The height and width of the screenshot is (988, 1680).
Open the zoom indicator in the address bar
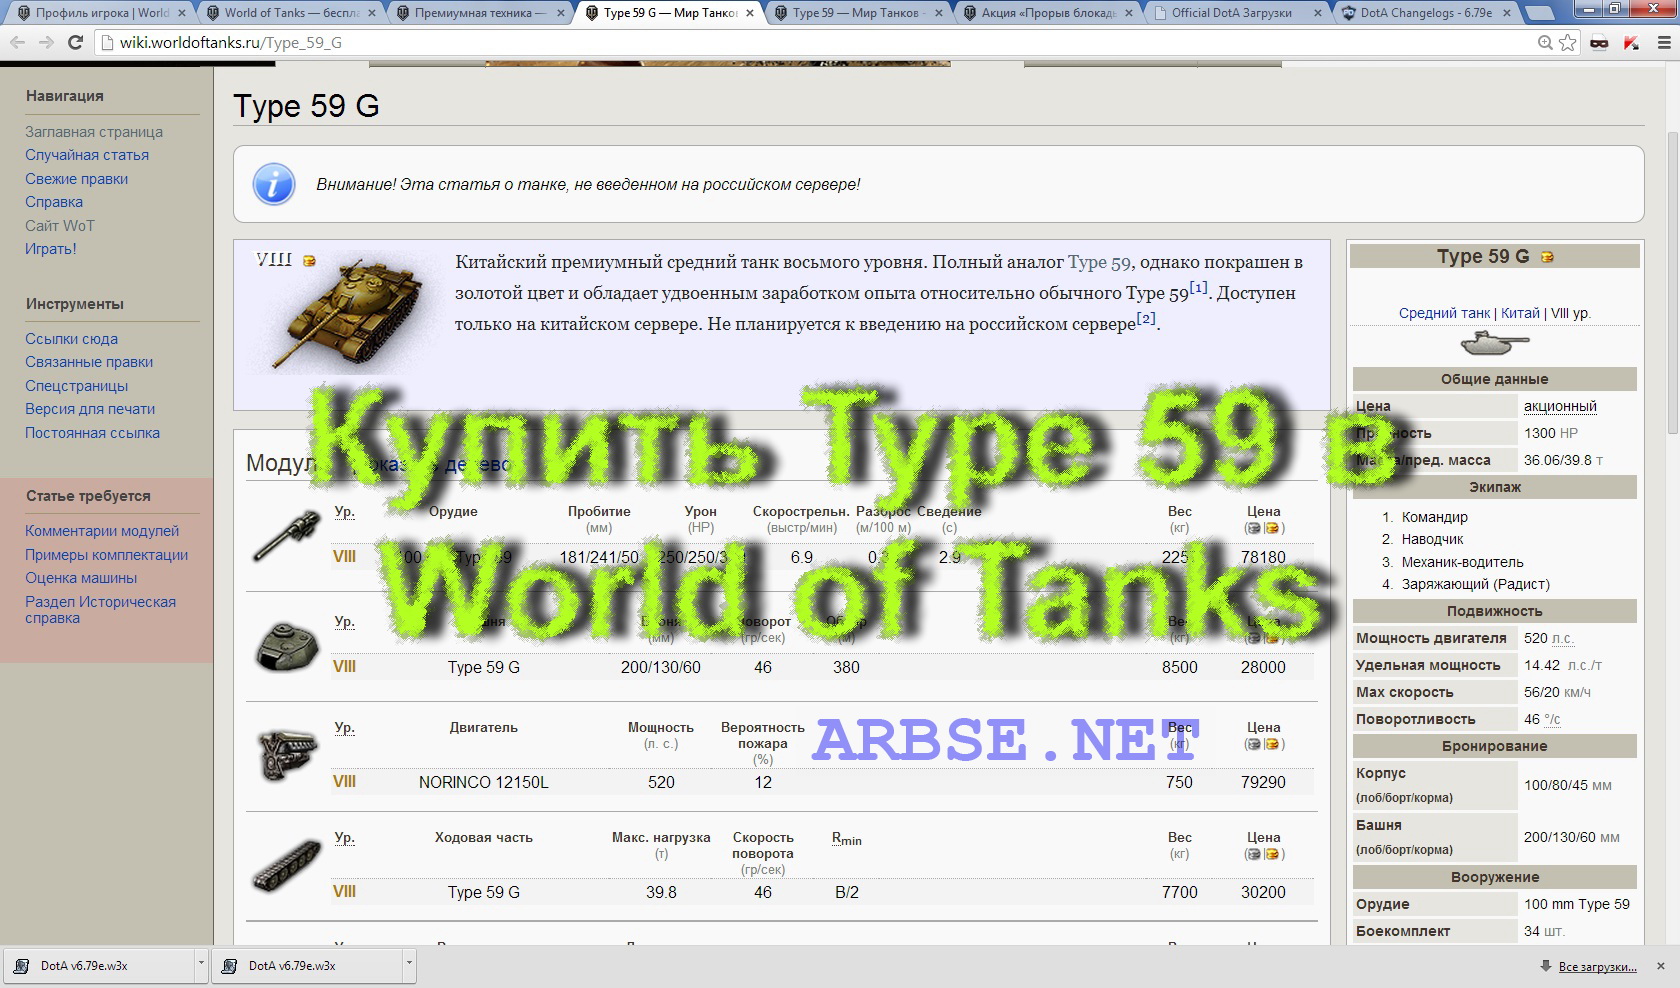click(x=1545, y=42)
